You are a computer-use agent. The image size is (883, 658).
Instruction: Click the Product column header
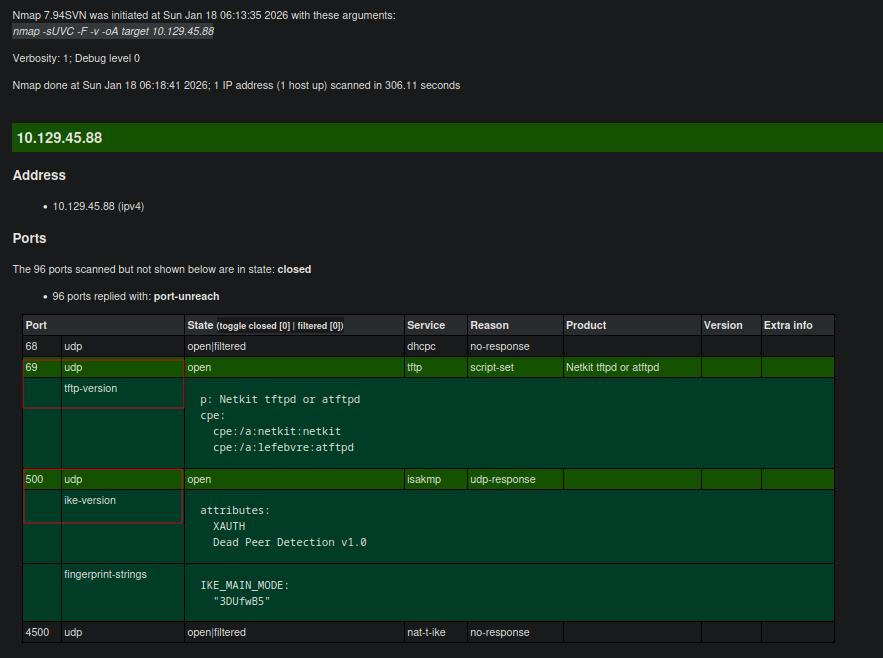(586, 325)
